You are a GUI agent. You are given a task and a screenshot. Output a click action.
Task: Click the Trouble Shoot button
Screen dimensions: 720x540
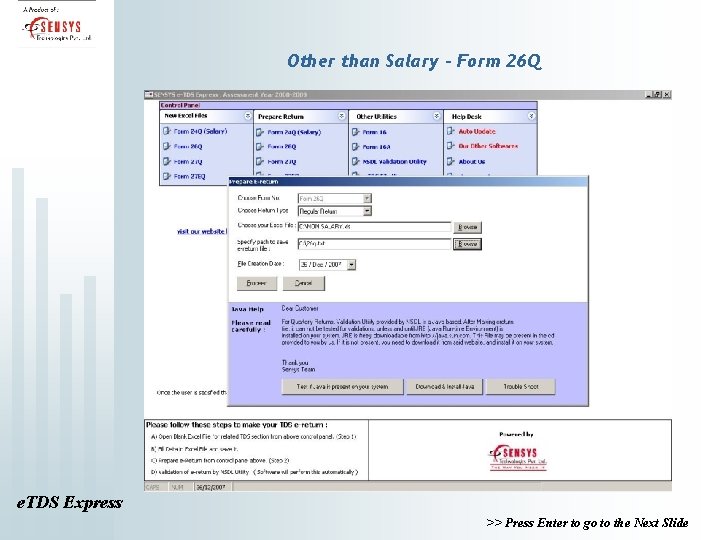pos(521,387)
